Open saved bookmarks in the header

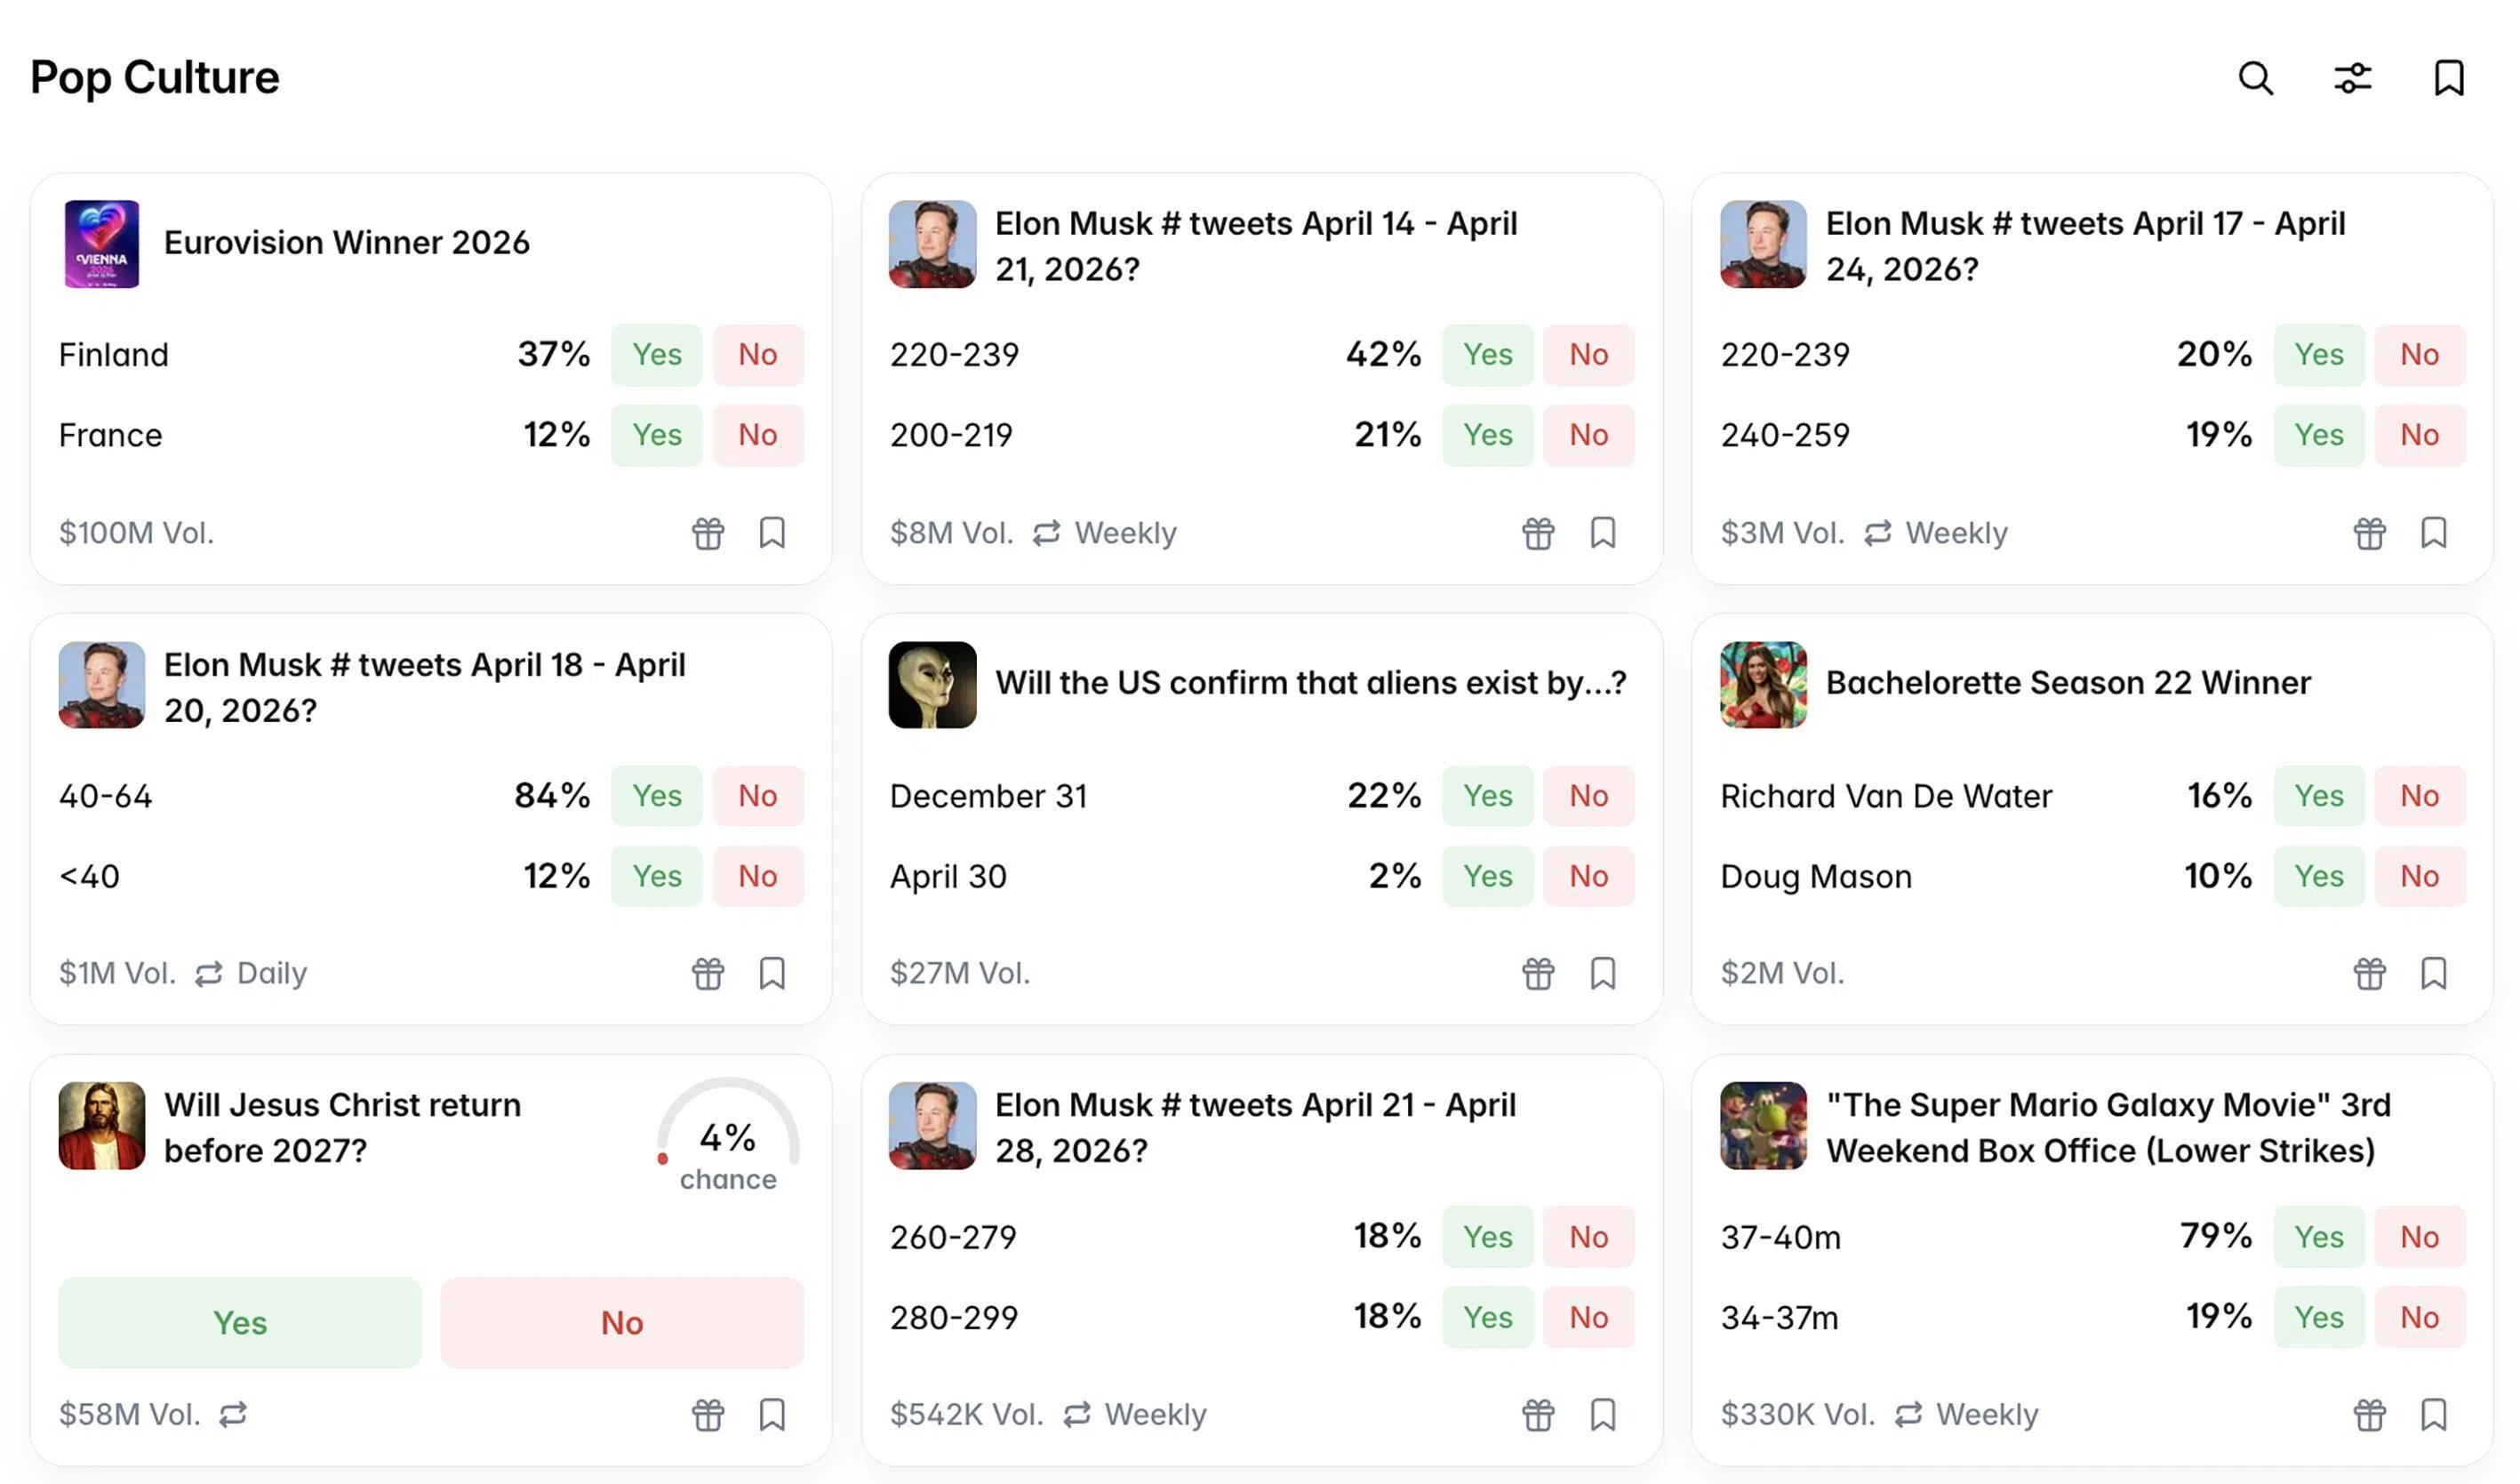coord(2448,78)
